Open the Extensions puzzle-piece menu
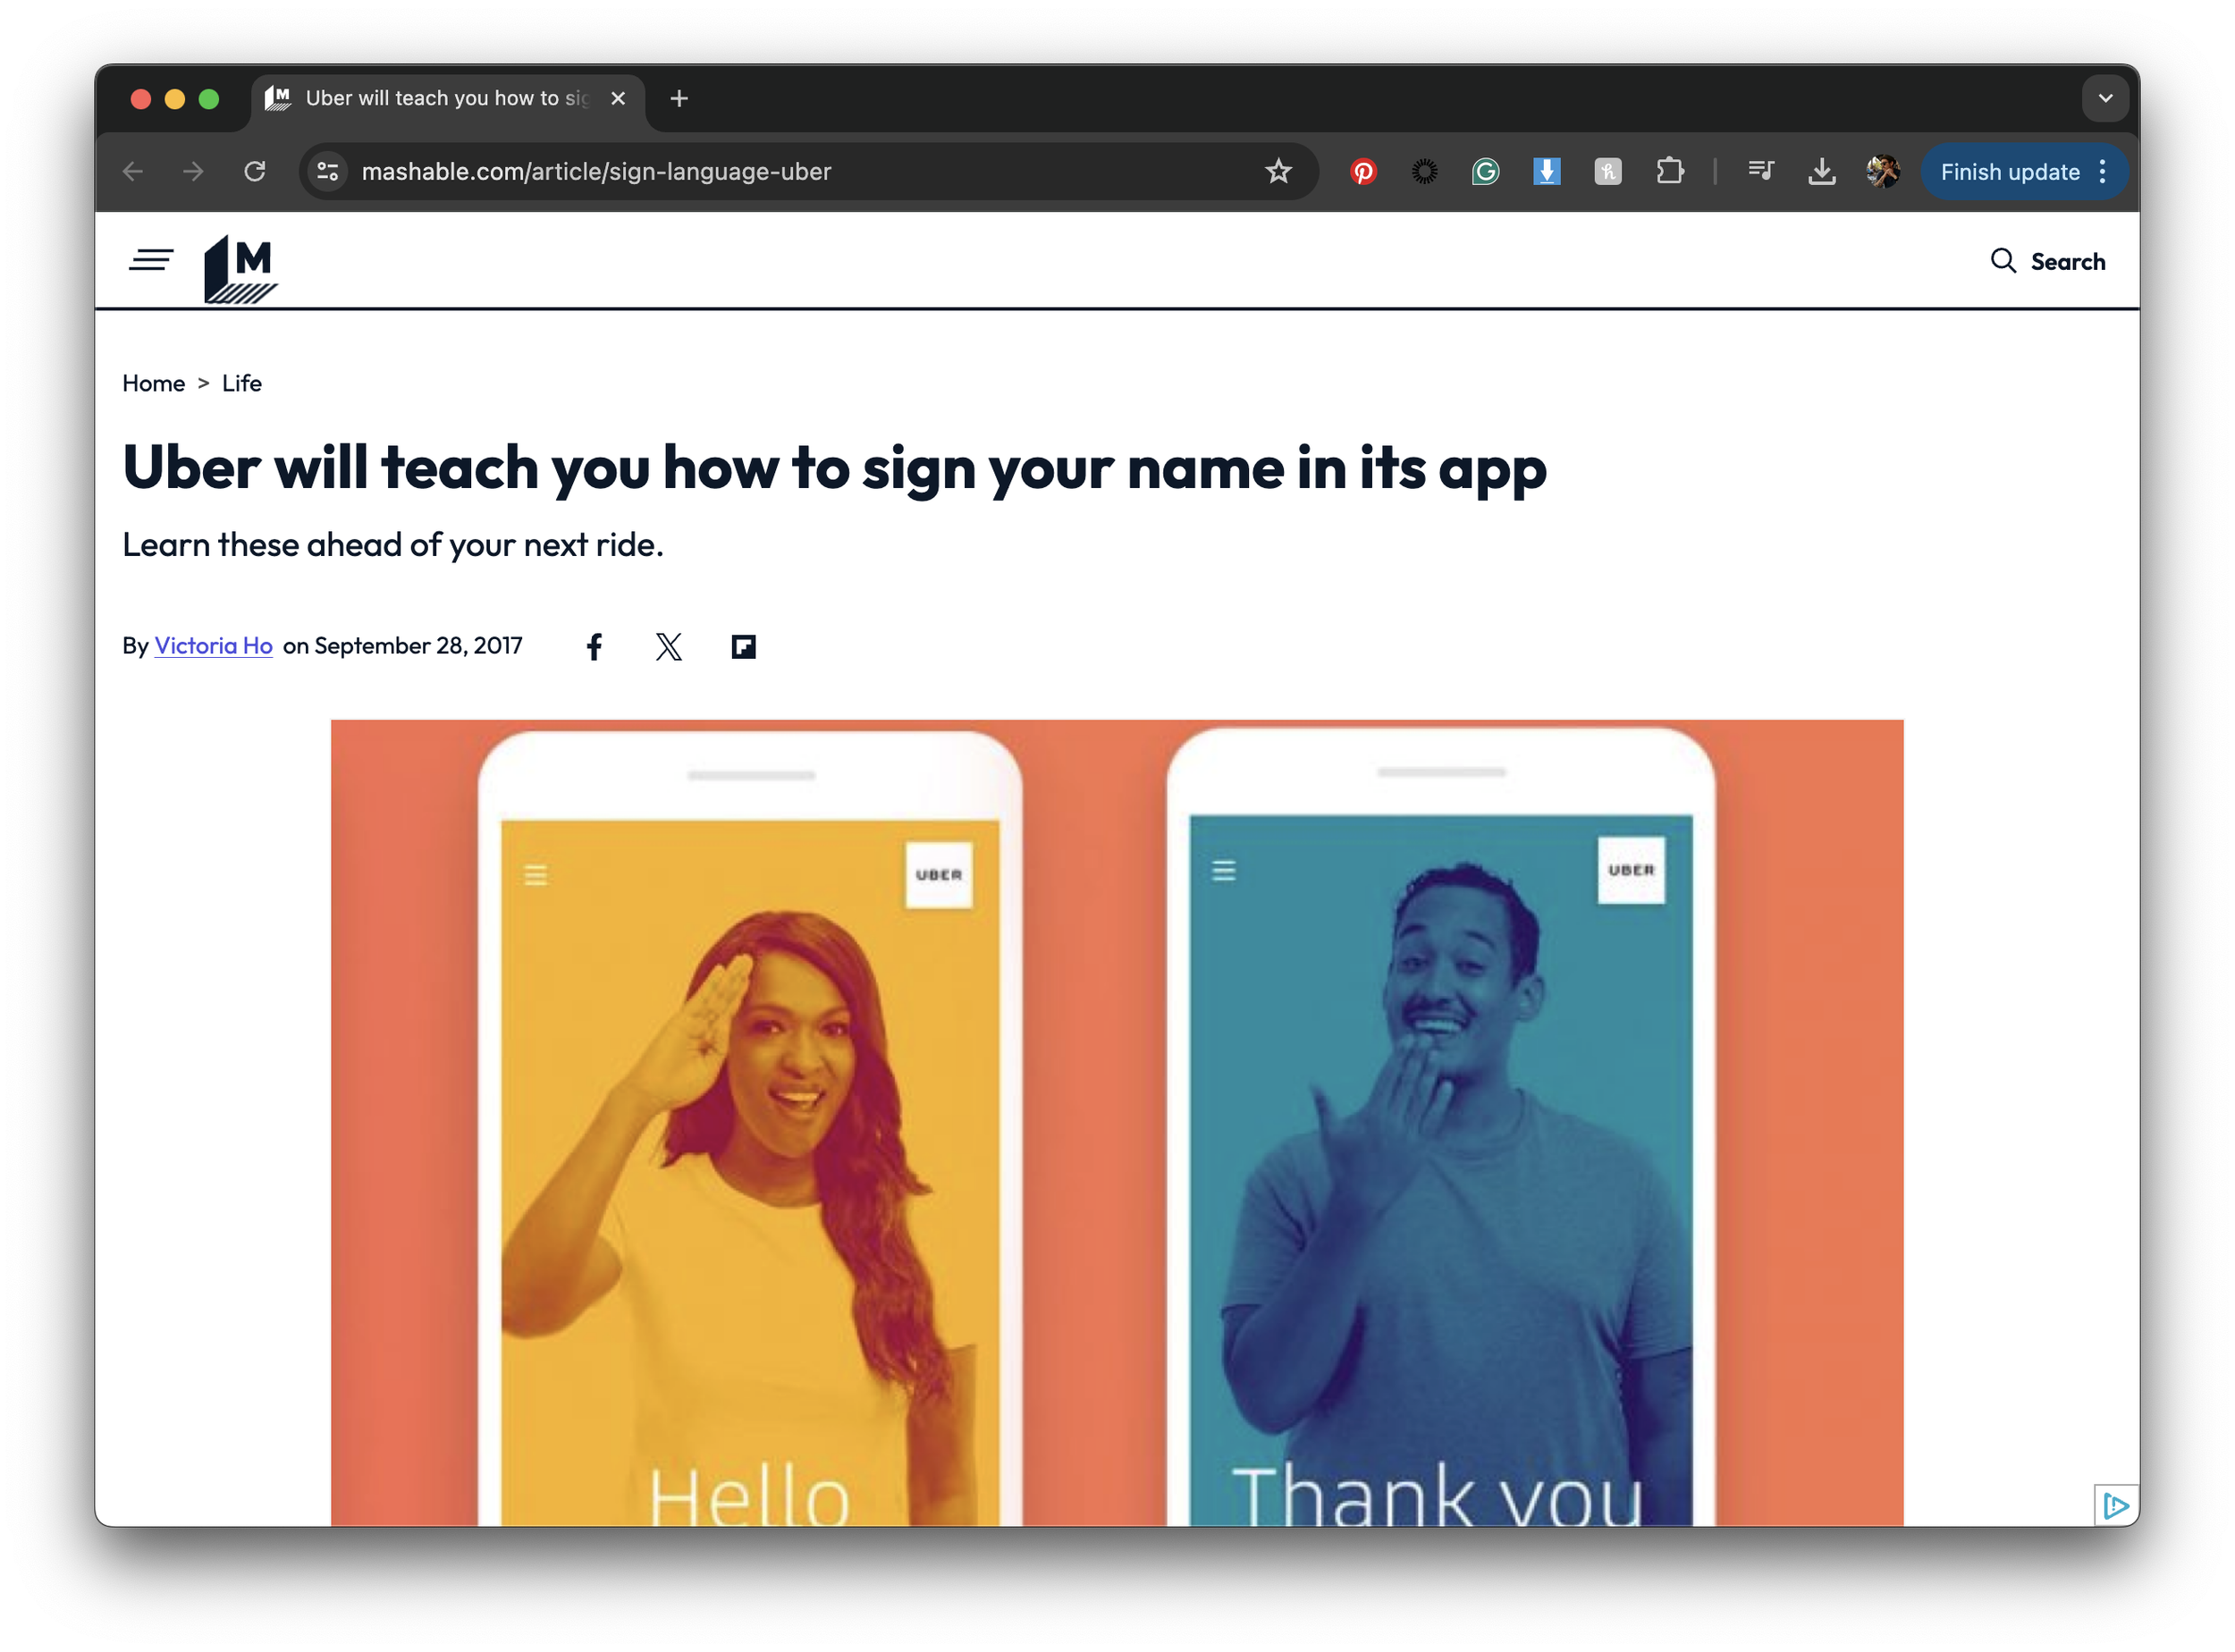 pos(1669,172)
